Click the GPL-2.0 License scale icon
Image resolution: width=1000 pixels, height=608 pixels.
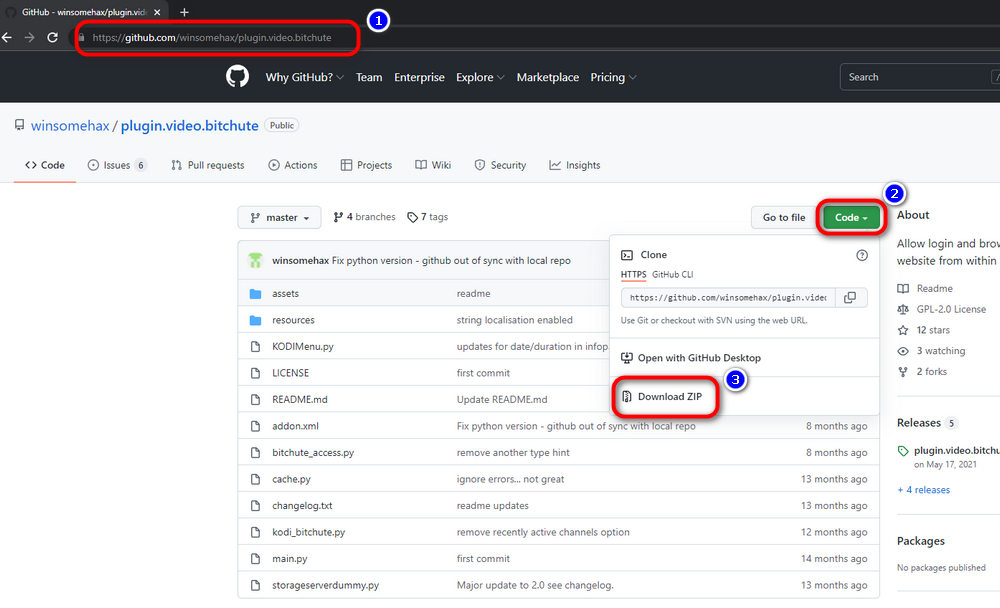click(903, 309)
